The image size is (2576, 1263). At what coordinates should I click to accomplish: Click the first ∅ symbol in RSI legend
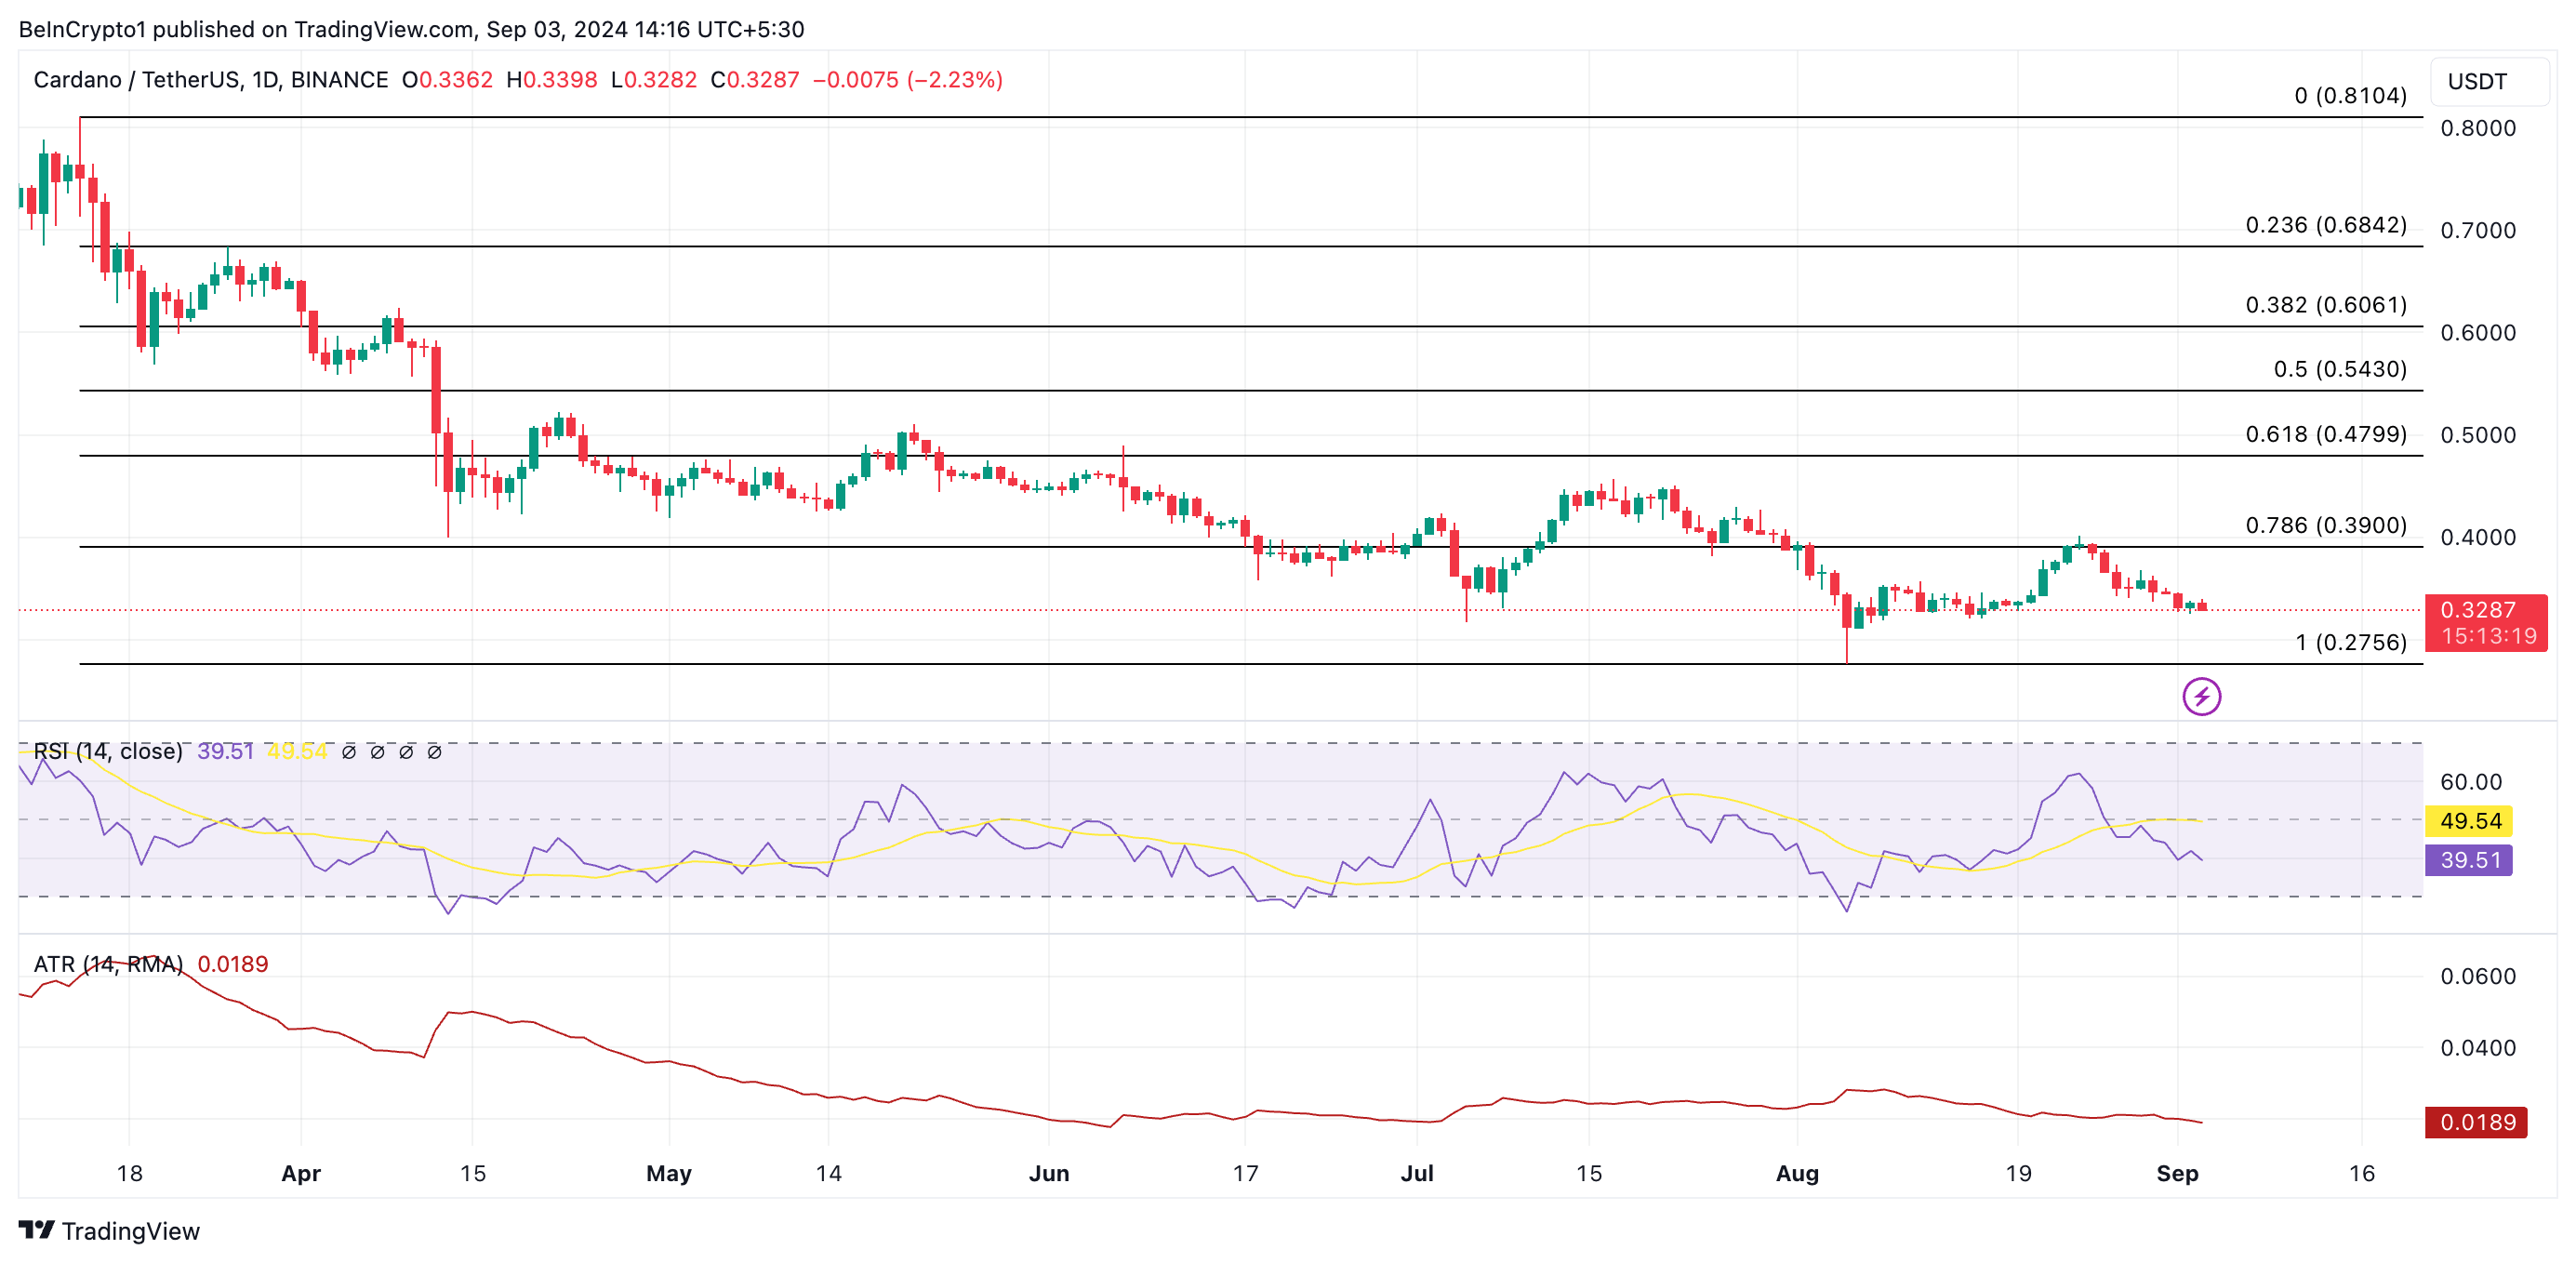click(x=348, y=752)
